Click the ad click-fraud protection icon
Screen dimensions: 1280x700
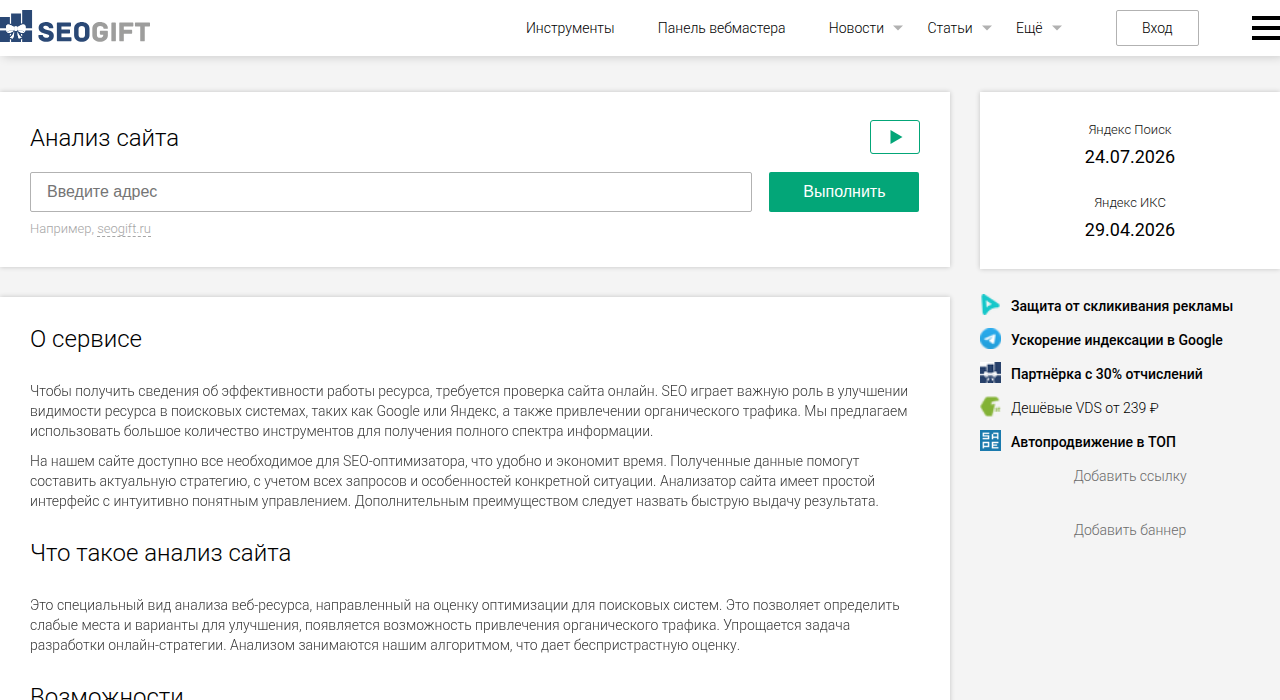[x=990, y=306]
